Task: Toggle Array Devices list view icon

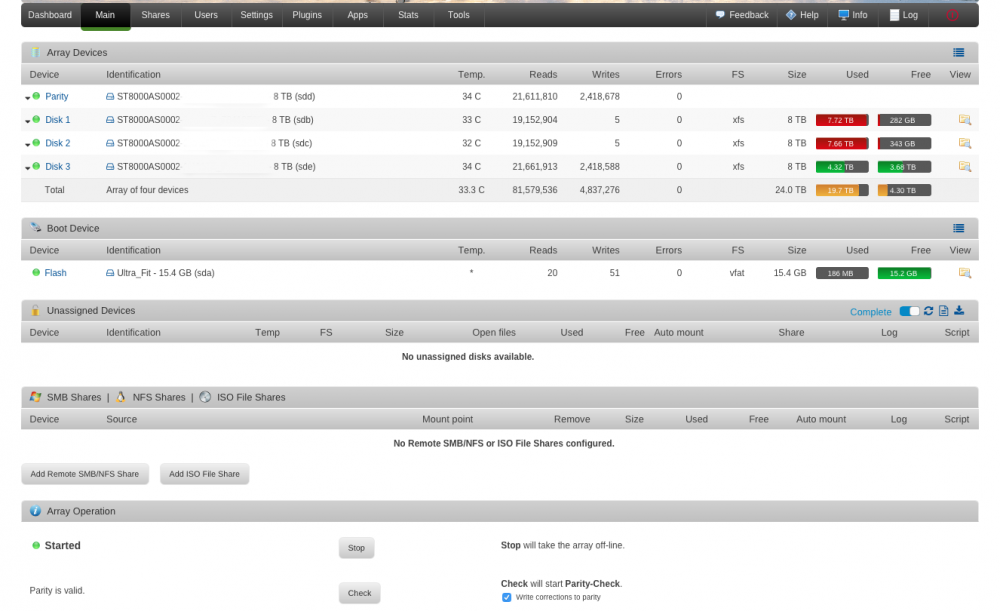Action: [959, 52]
